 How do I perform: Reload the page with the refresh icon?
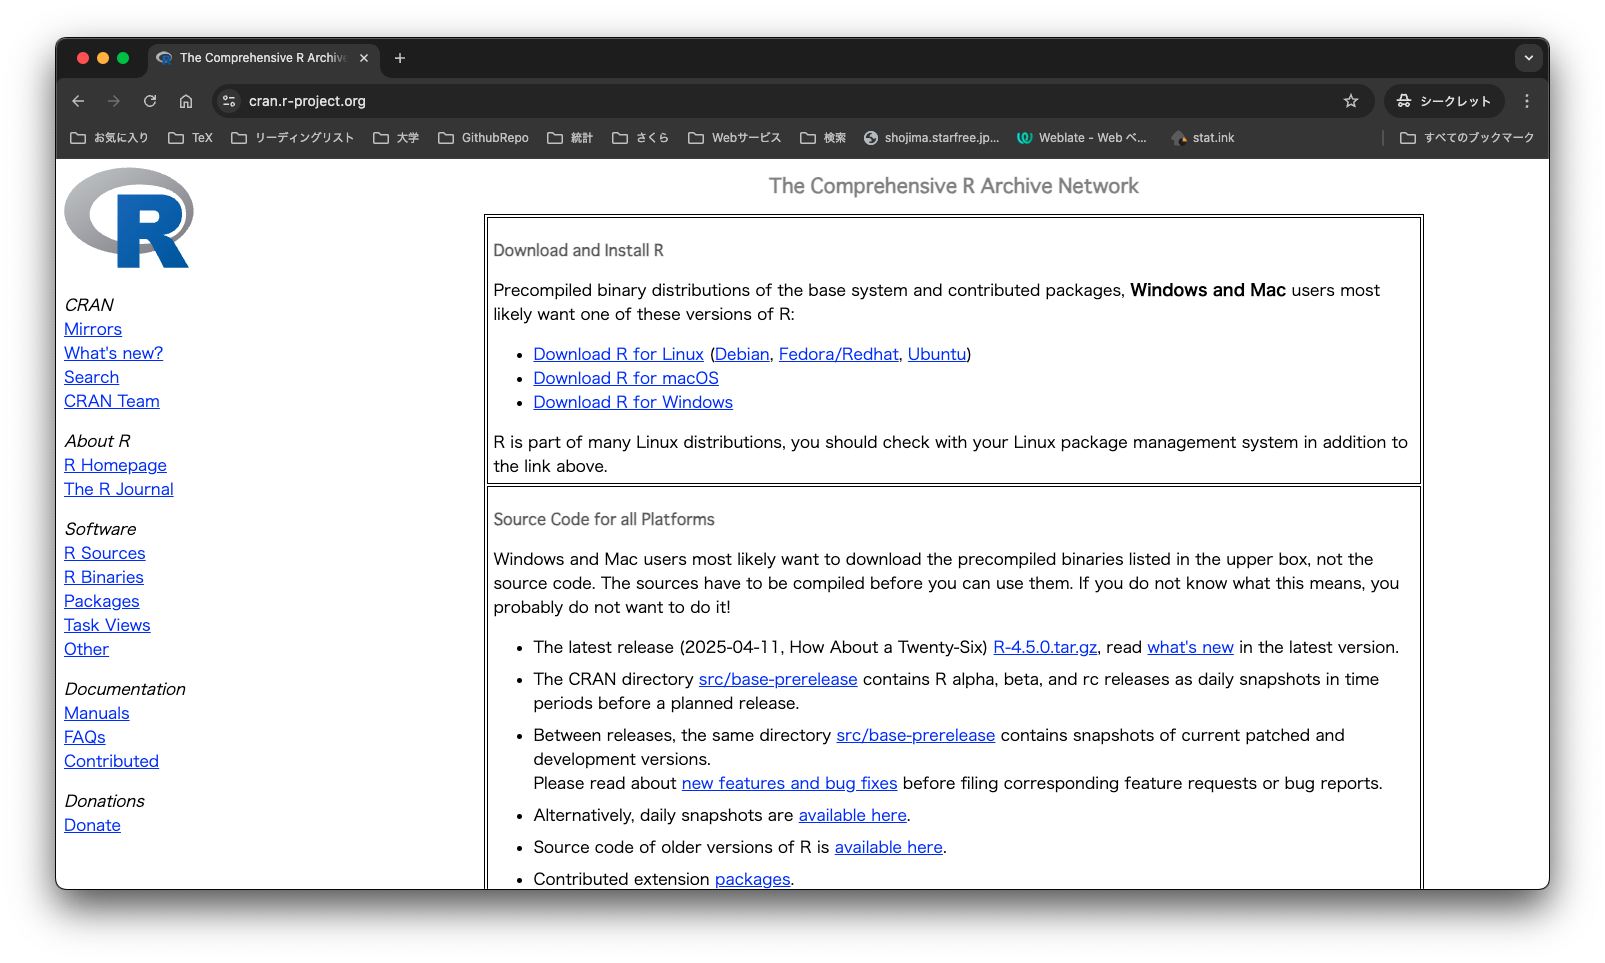coord(150,101)
